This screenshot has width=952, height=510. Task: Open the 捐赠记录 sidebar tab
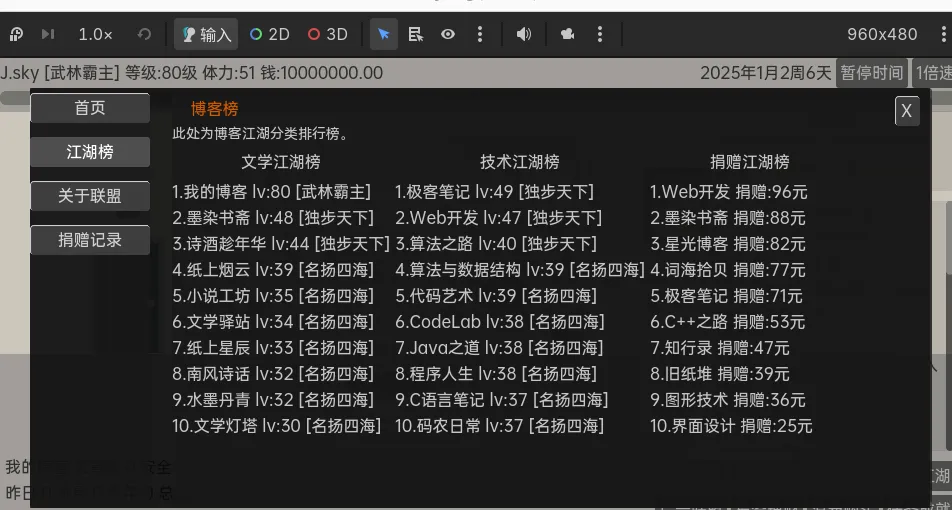(90, 240)
